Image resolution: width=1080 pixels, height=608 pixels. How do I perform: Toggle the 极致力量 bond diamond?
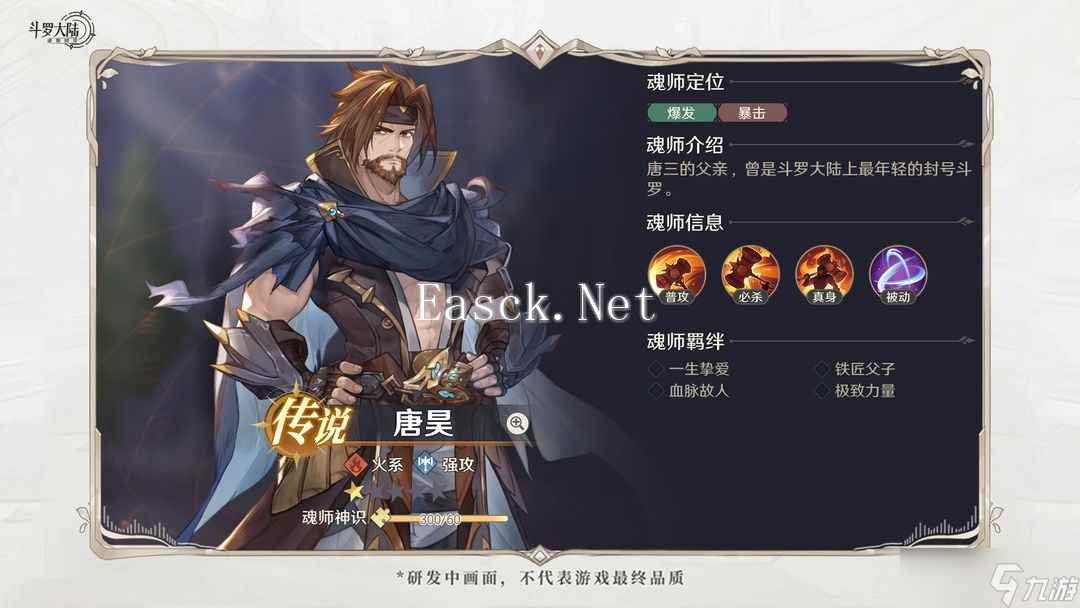(822, 391)
